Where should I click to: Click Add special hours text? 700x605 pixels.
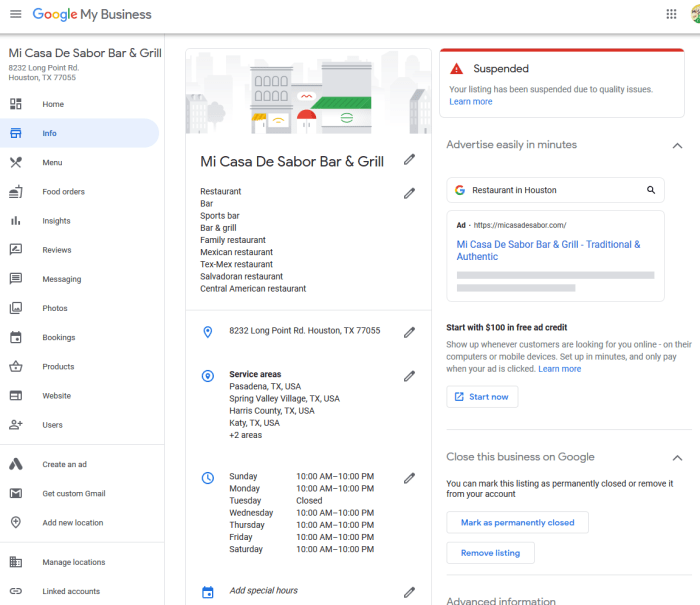tap(263, 590)
